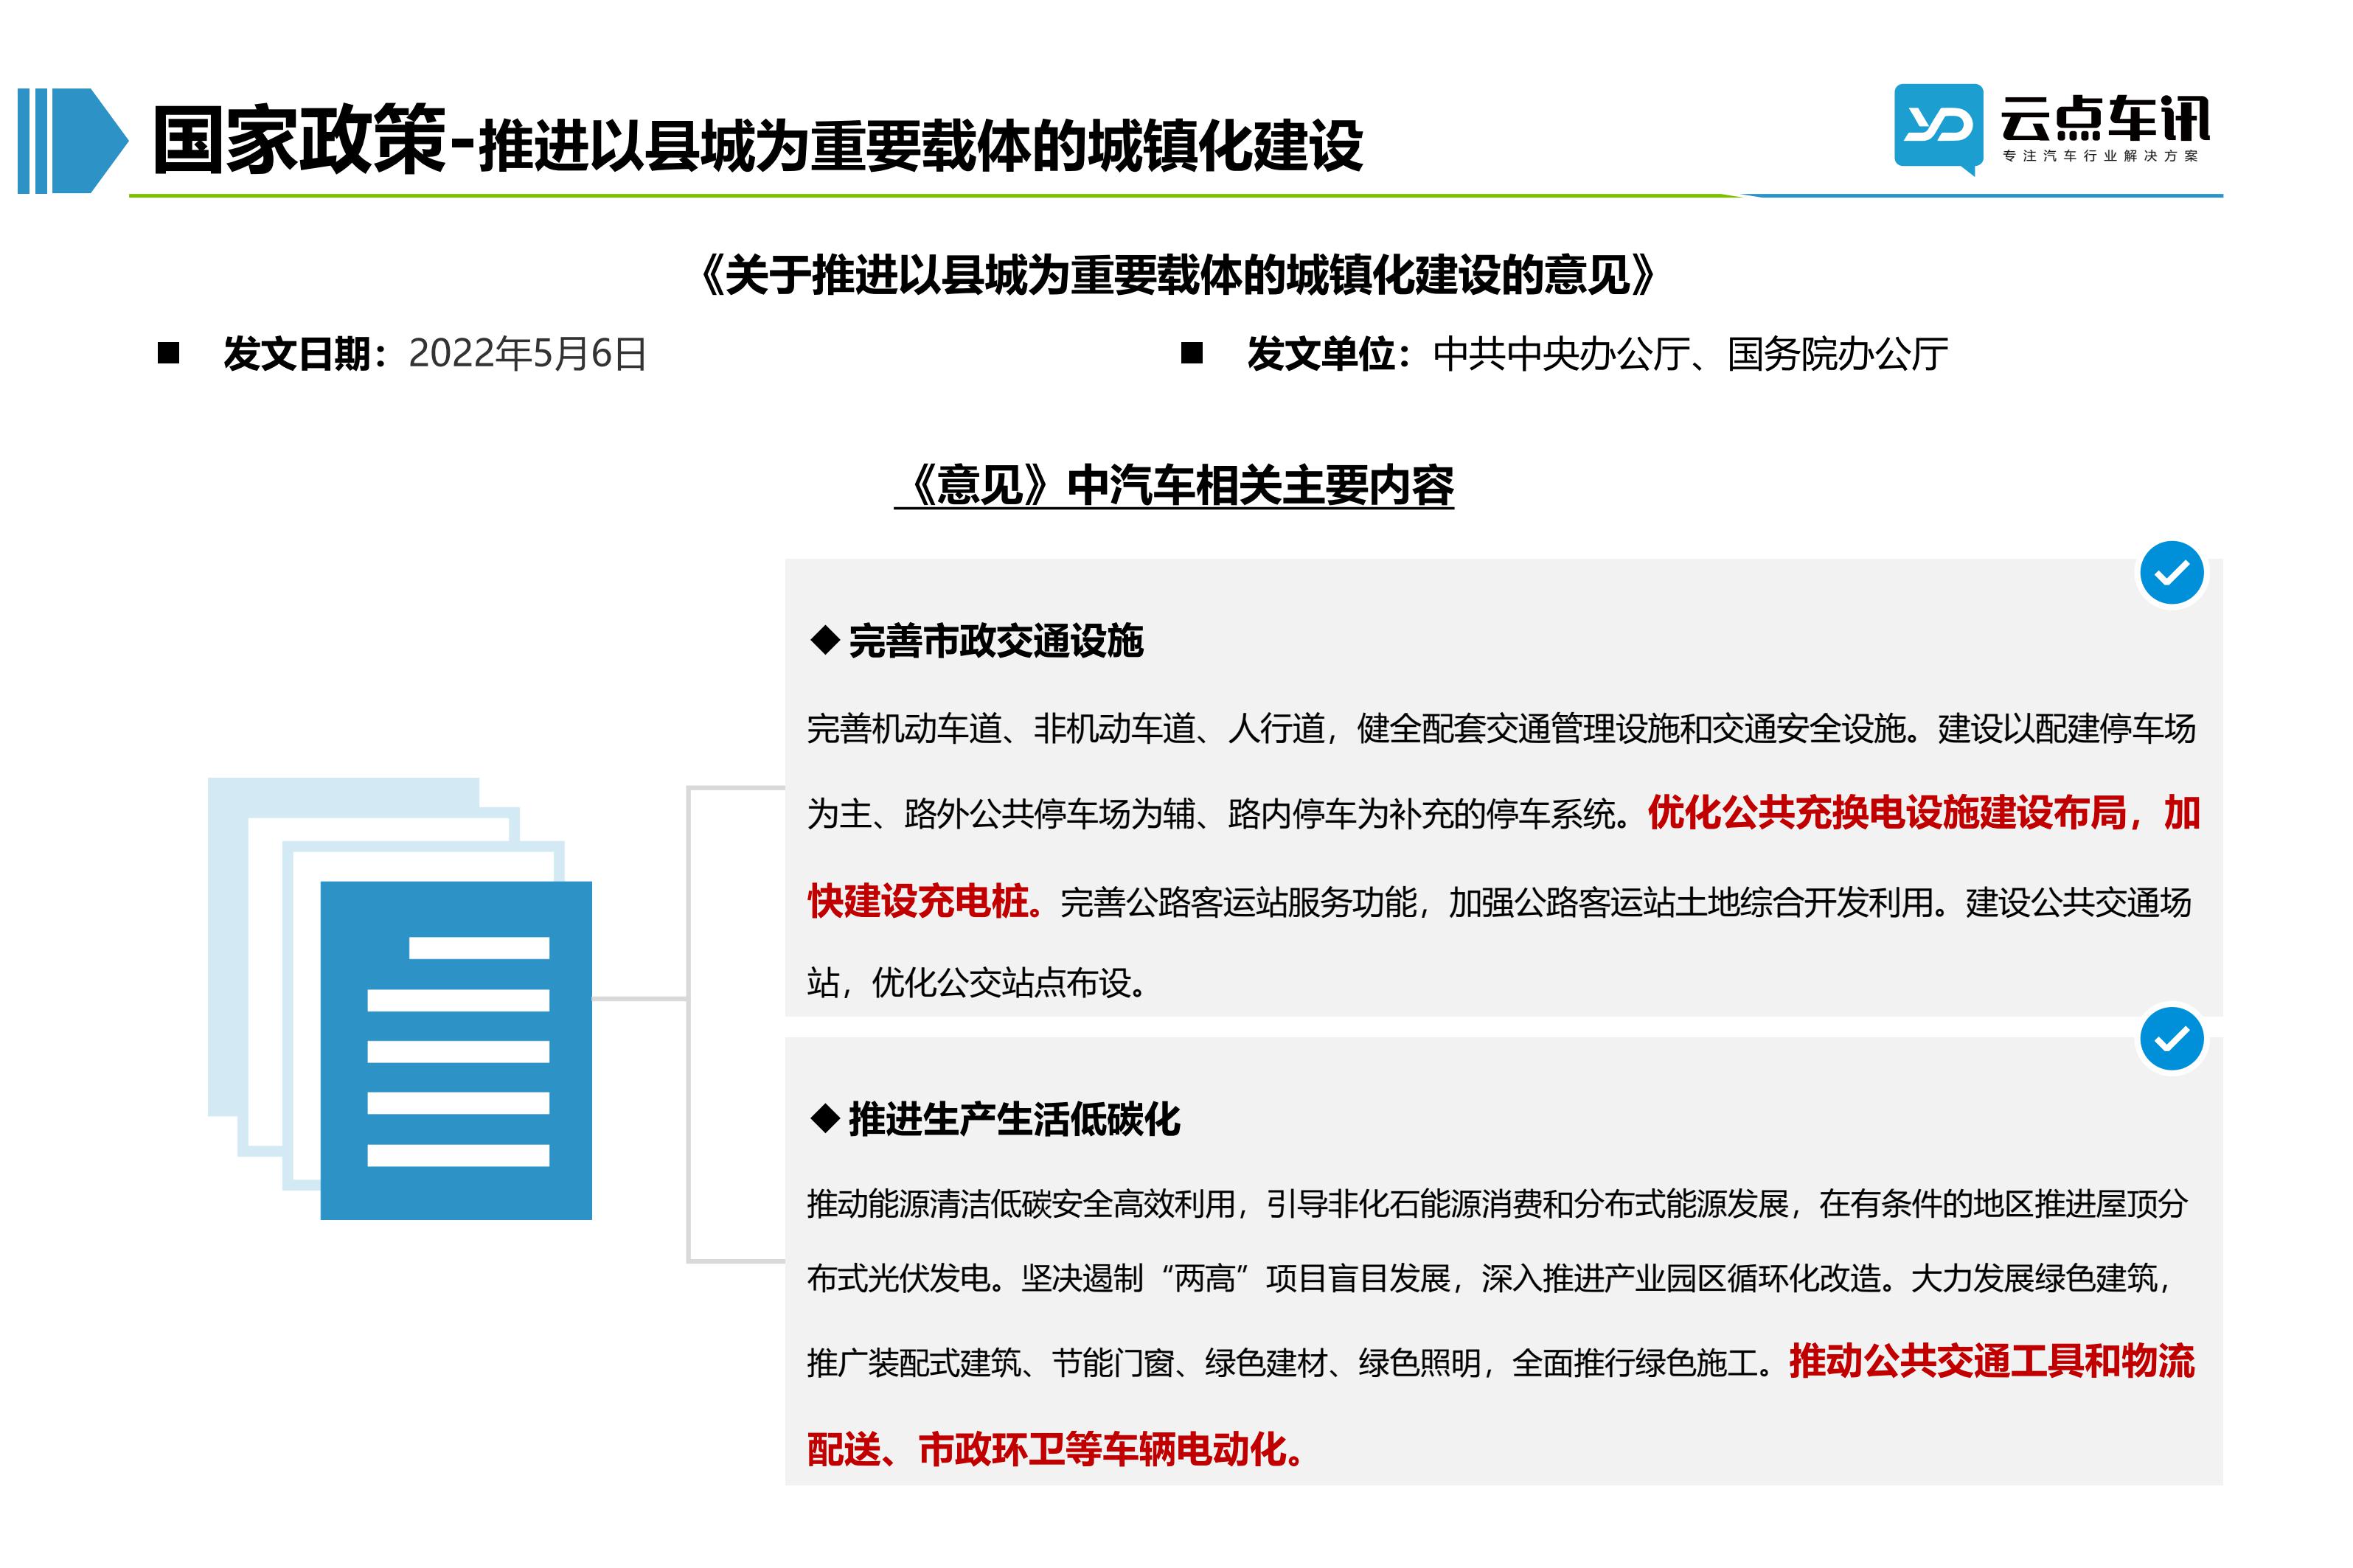
Task: Click the text 为主、路外公共停车场为辅
Action: pos(1001,814)
